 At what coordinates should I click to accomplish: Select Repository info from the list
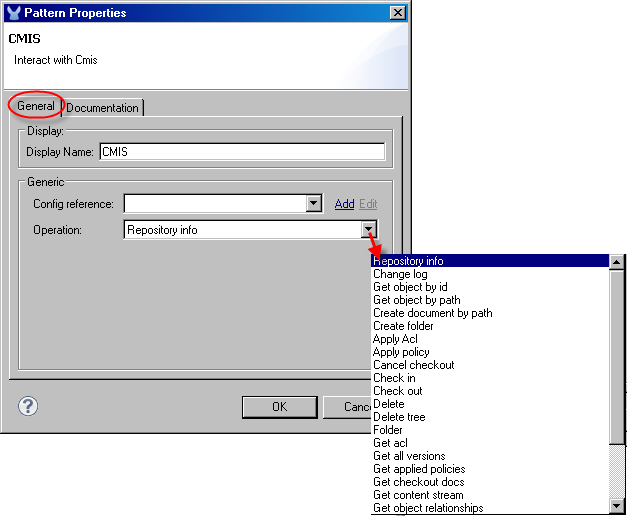[x=409, y=261]
